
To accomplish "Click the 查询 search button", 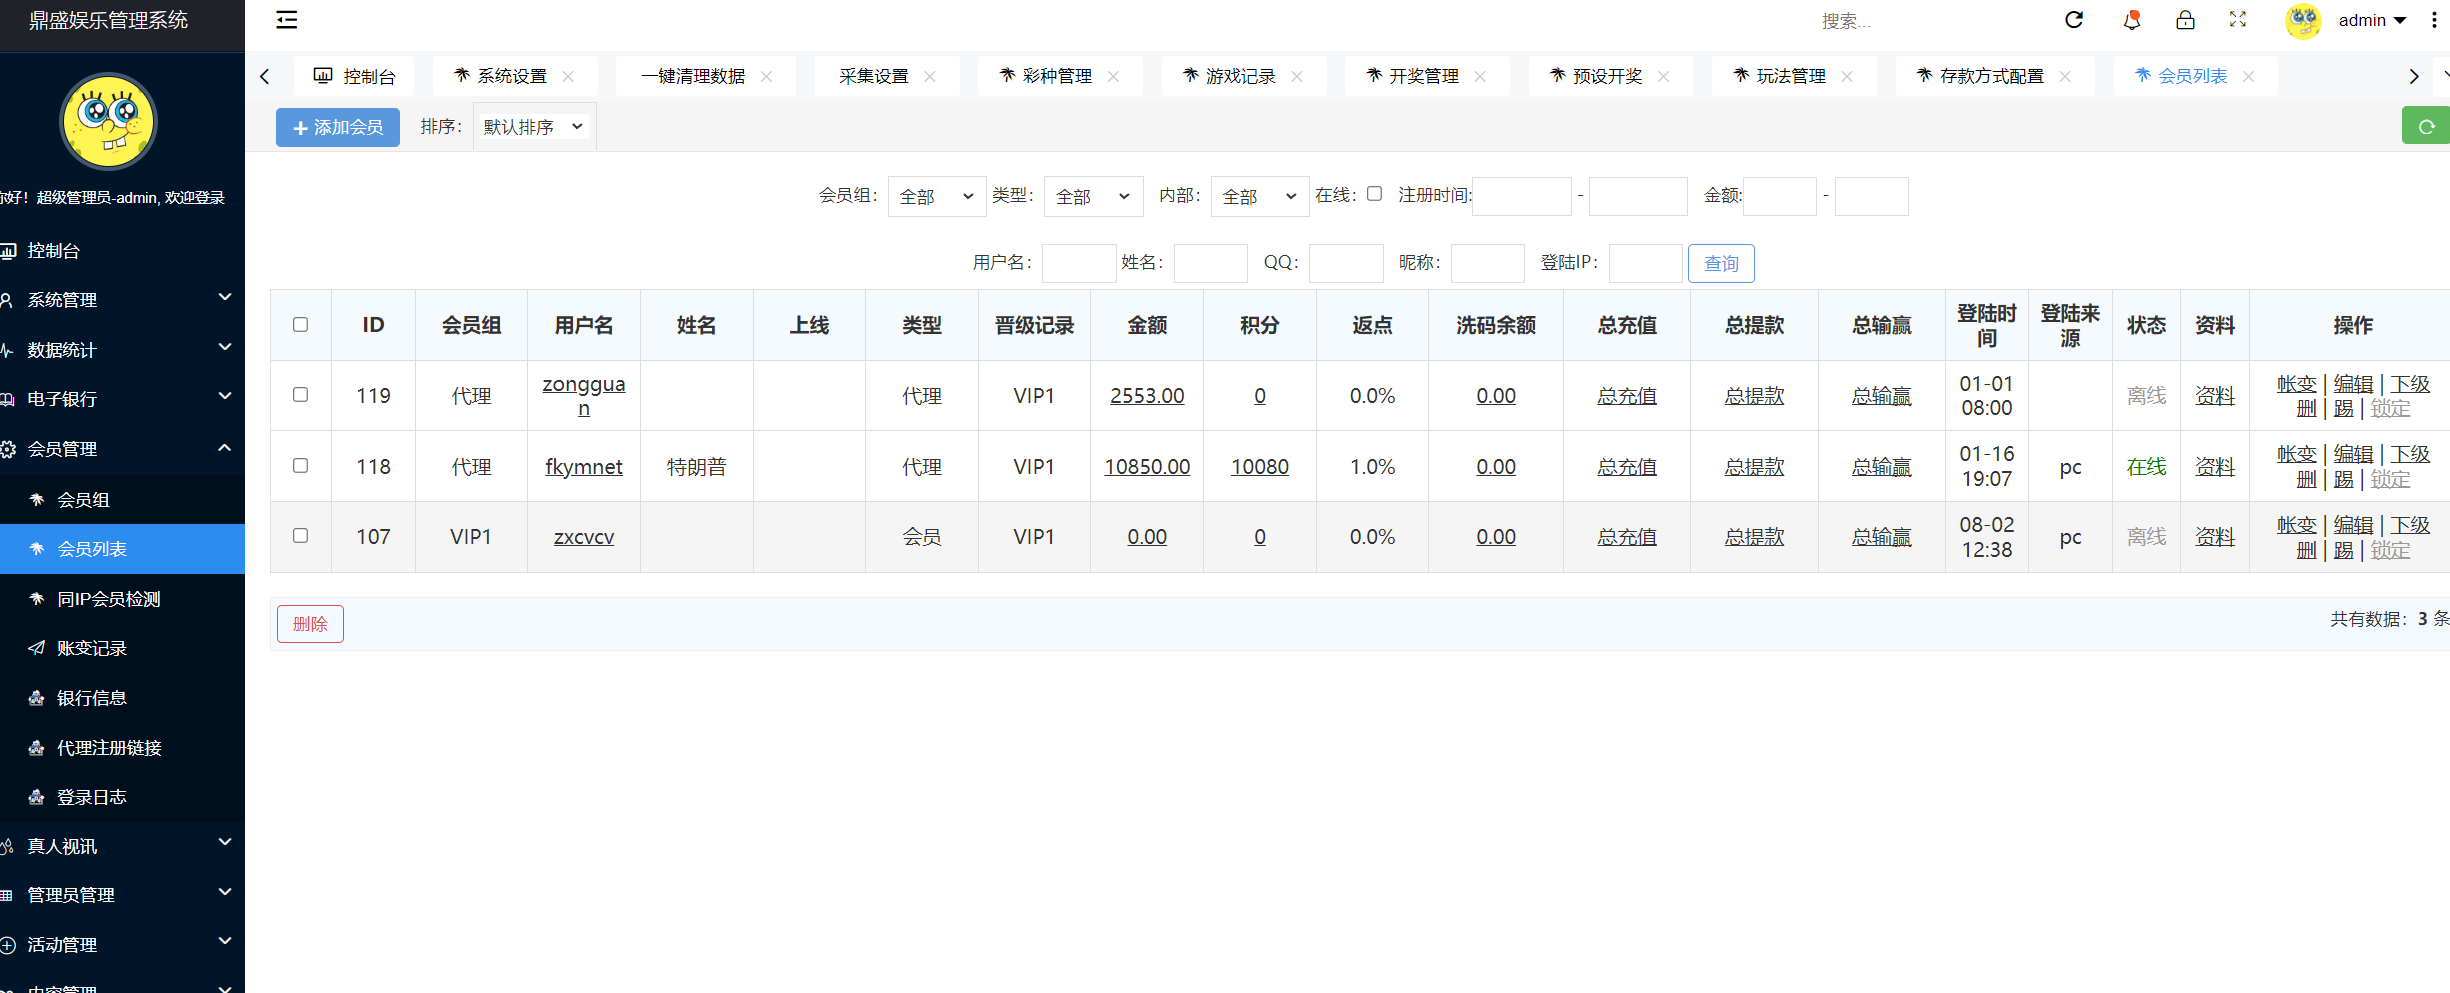I will (x=1721, y=263).
